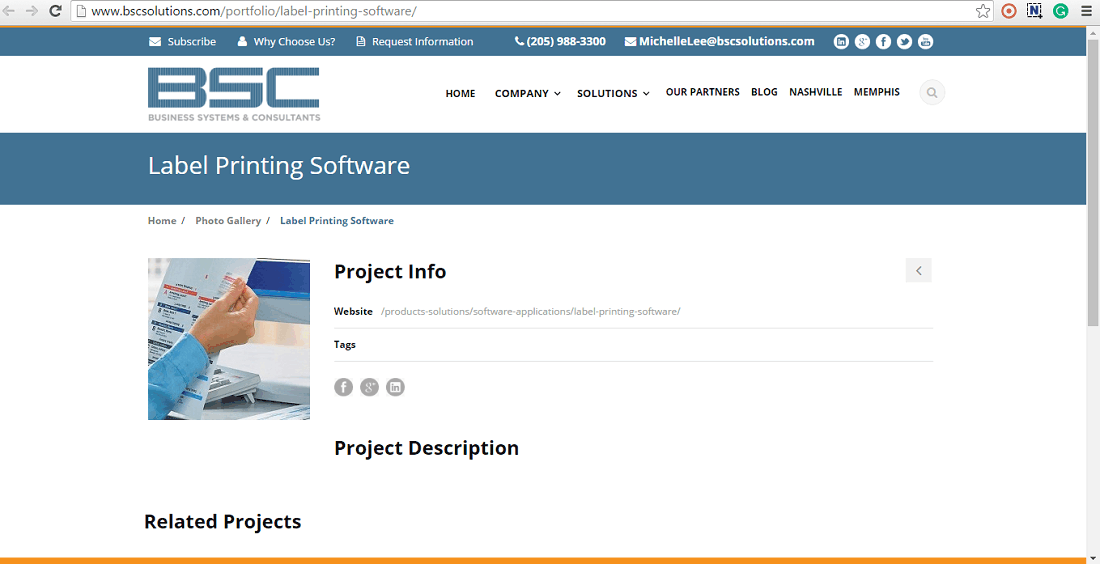
Task: Click the Twitter bird icon in the header
Action: pyautogui.click(x=904, y=41)
